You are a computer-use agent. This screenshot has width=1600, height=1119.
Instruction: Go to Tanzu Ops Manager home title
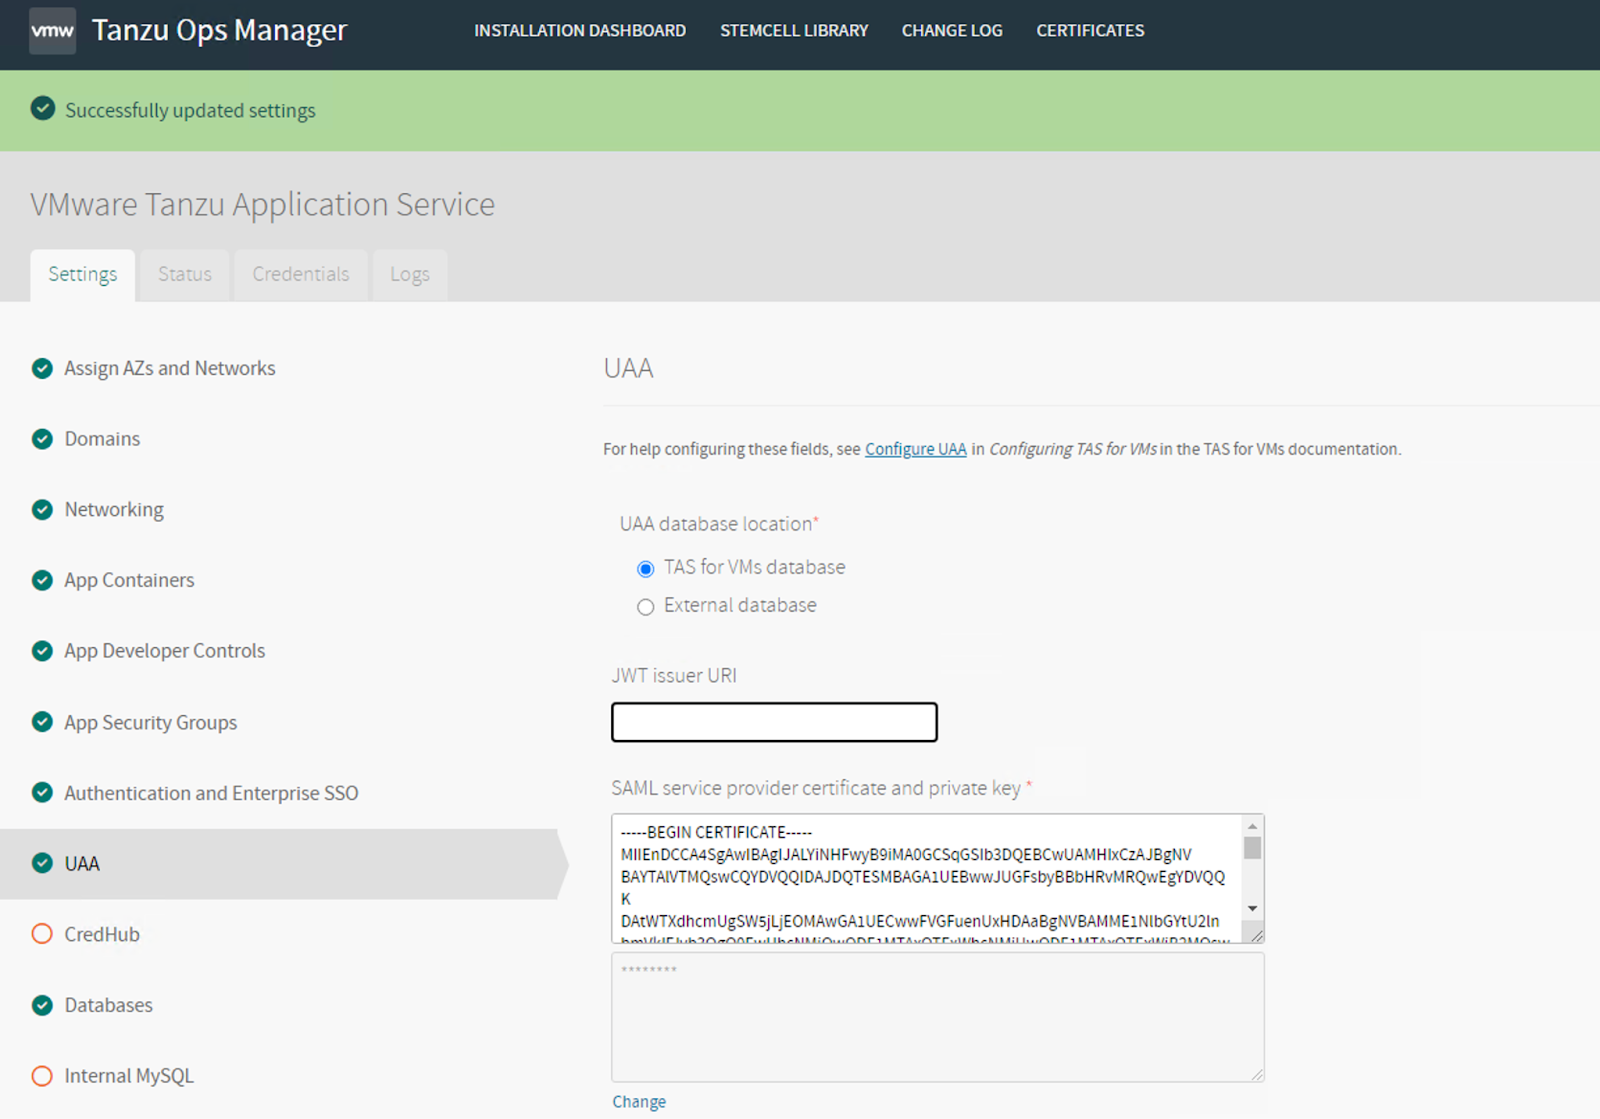coord(219,30)
